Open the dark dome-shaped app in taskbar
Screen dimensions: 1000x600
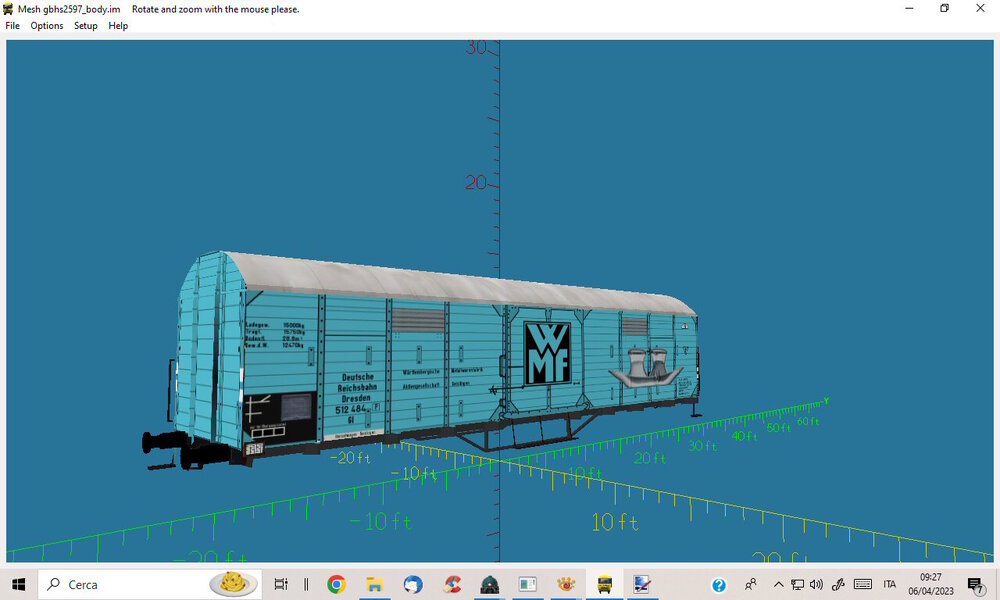tap(490, 584)
